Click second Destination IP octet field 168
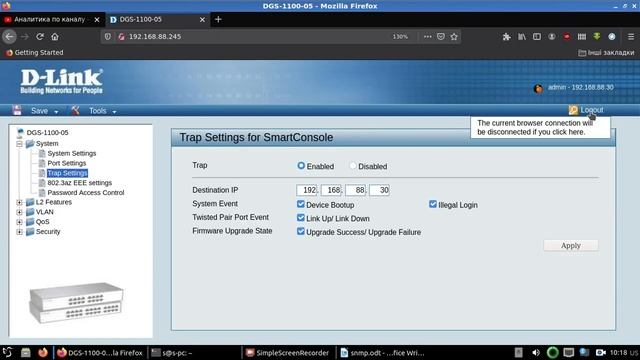The height and width of the screenshot is (360, 640). pyautogui.click(x=331, y=190)
